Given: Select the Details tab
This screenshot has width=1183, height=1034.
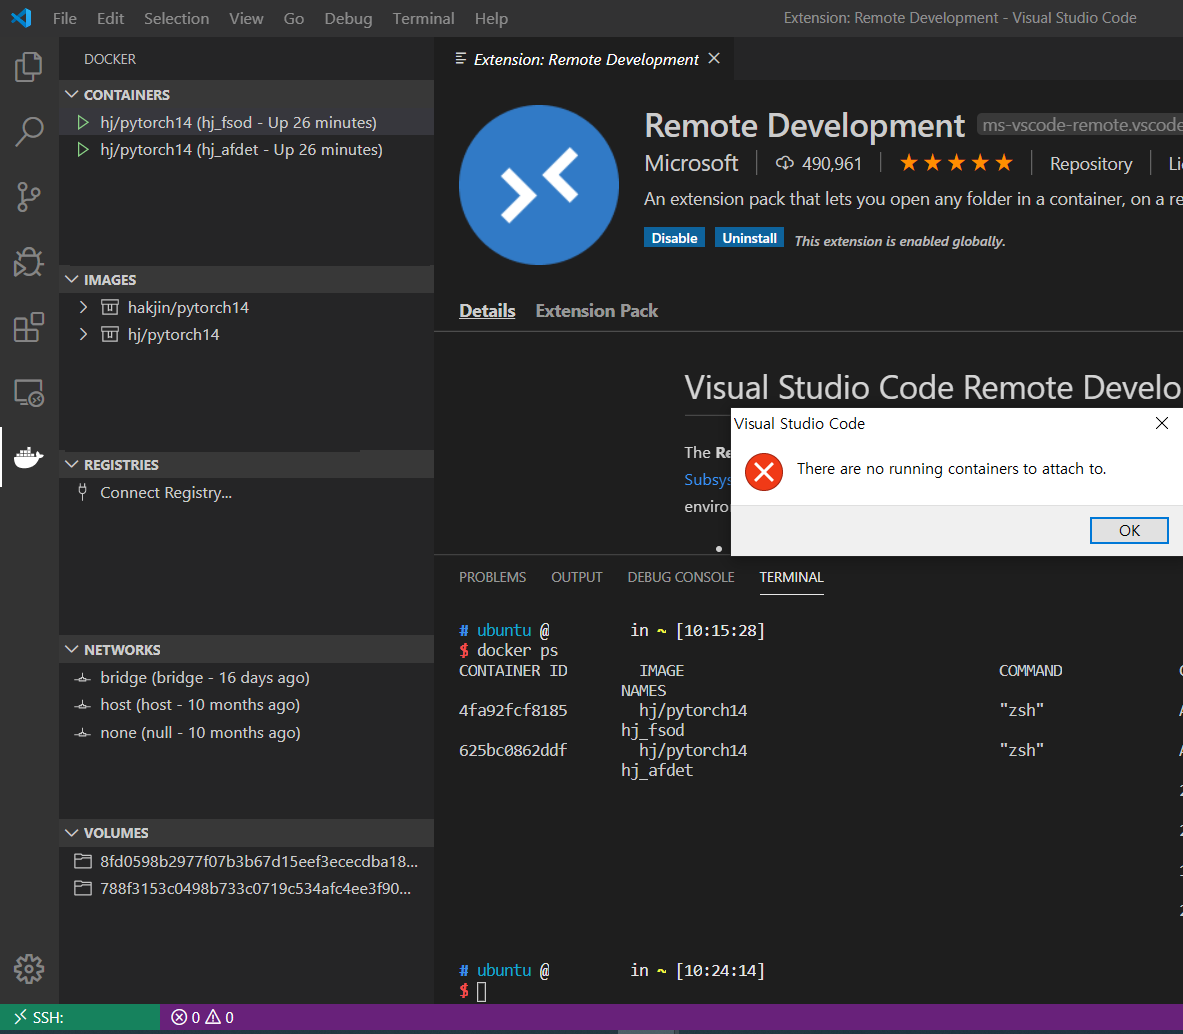Looking at the screenshot, I should pos(487,311).
